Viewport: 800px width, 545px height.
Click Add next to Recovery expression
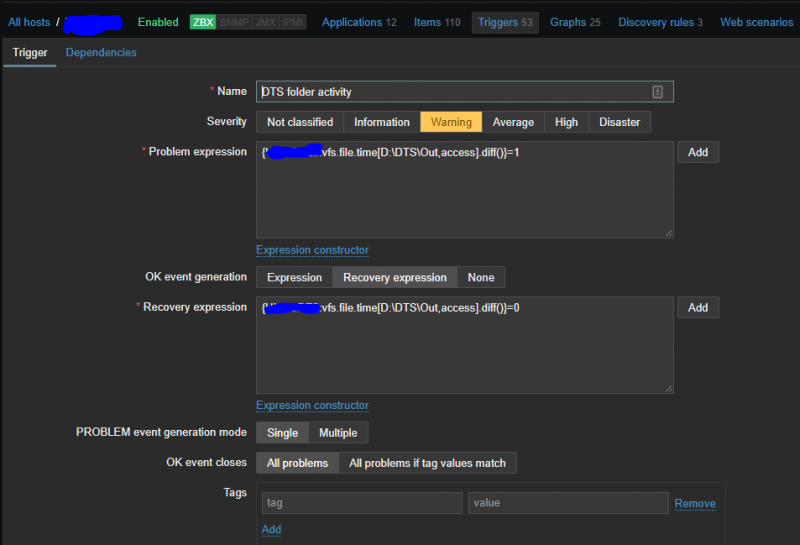click(x=698, y=307)
